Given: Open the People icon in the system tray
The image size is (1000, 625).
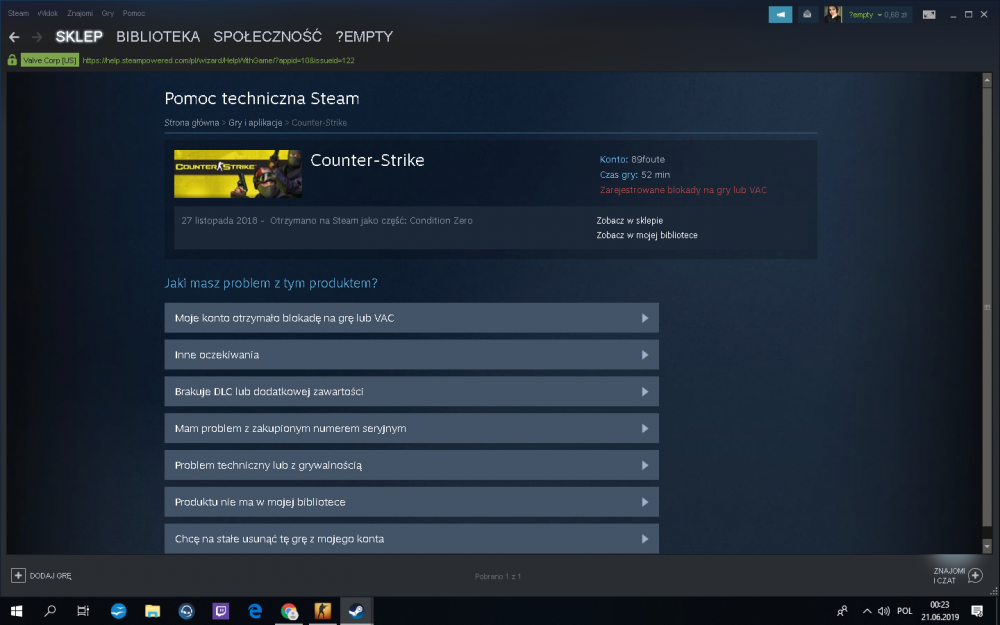Looking at the screenshot, I should click(842, 611).
